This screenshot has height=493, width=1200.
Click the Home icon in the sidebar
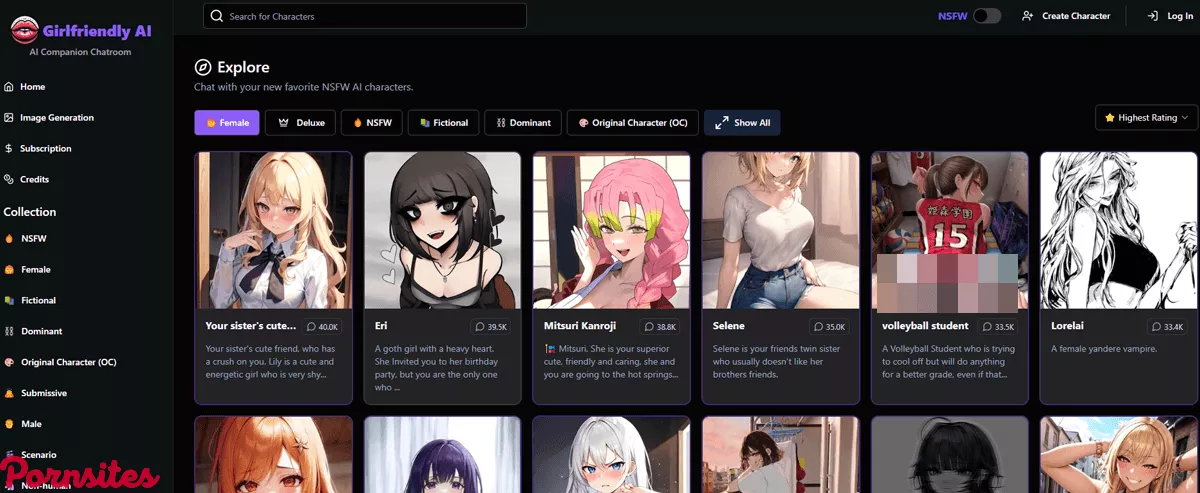click(x=9, y=87)
